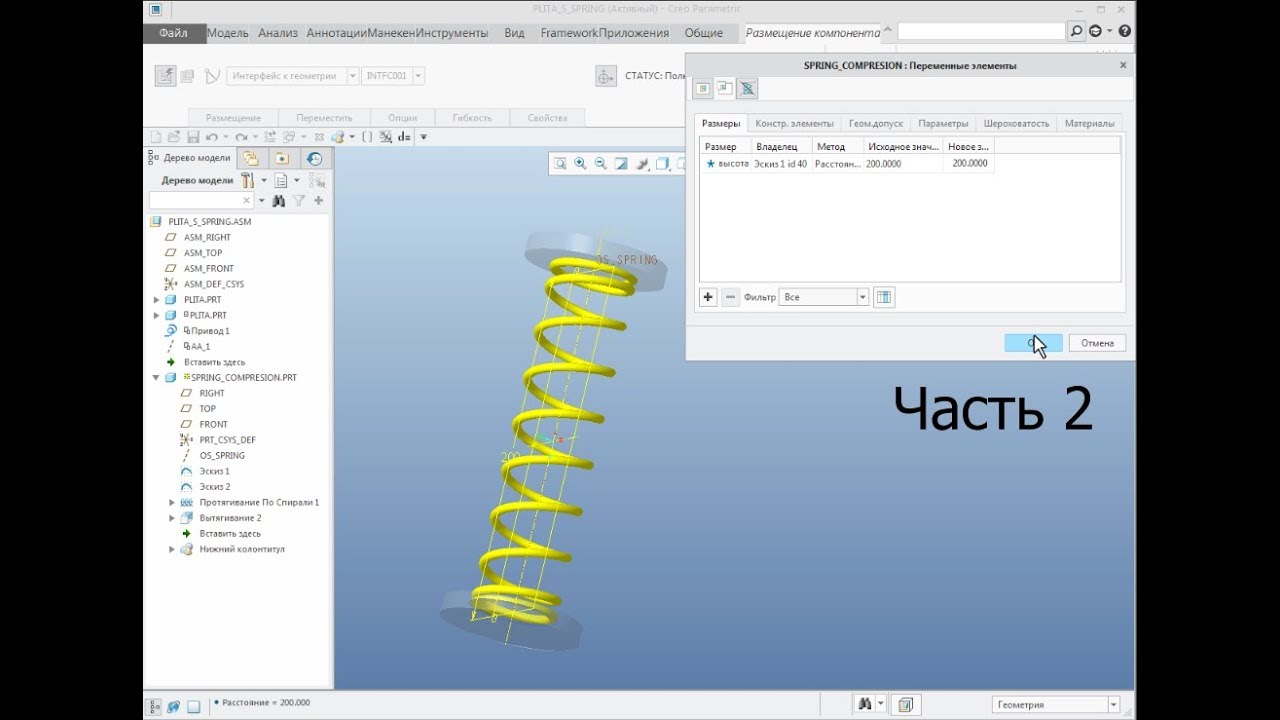1280x720 pixels.
Task: Toggle the second display mode button in dialog
Action: [725, 88]
